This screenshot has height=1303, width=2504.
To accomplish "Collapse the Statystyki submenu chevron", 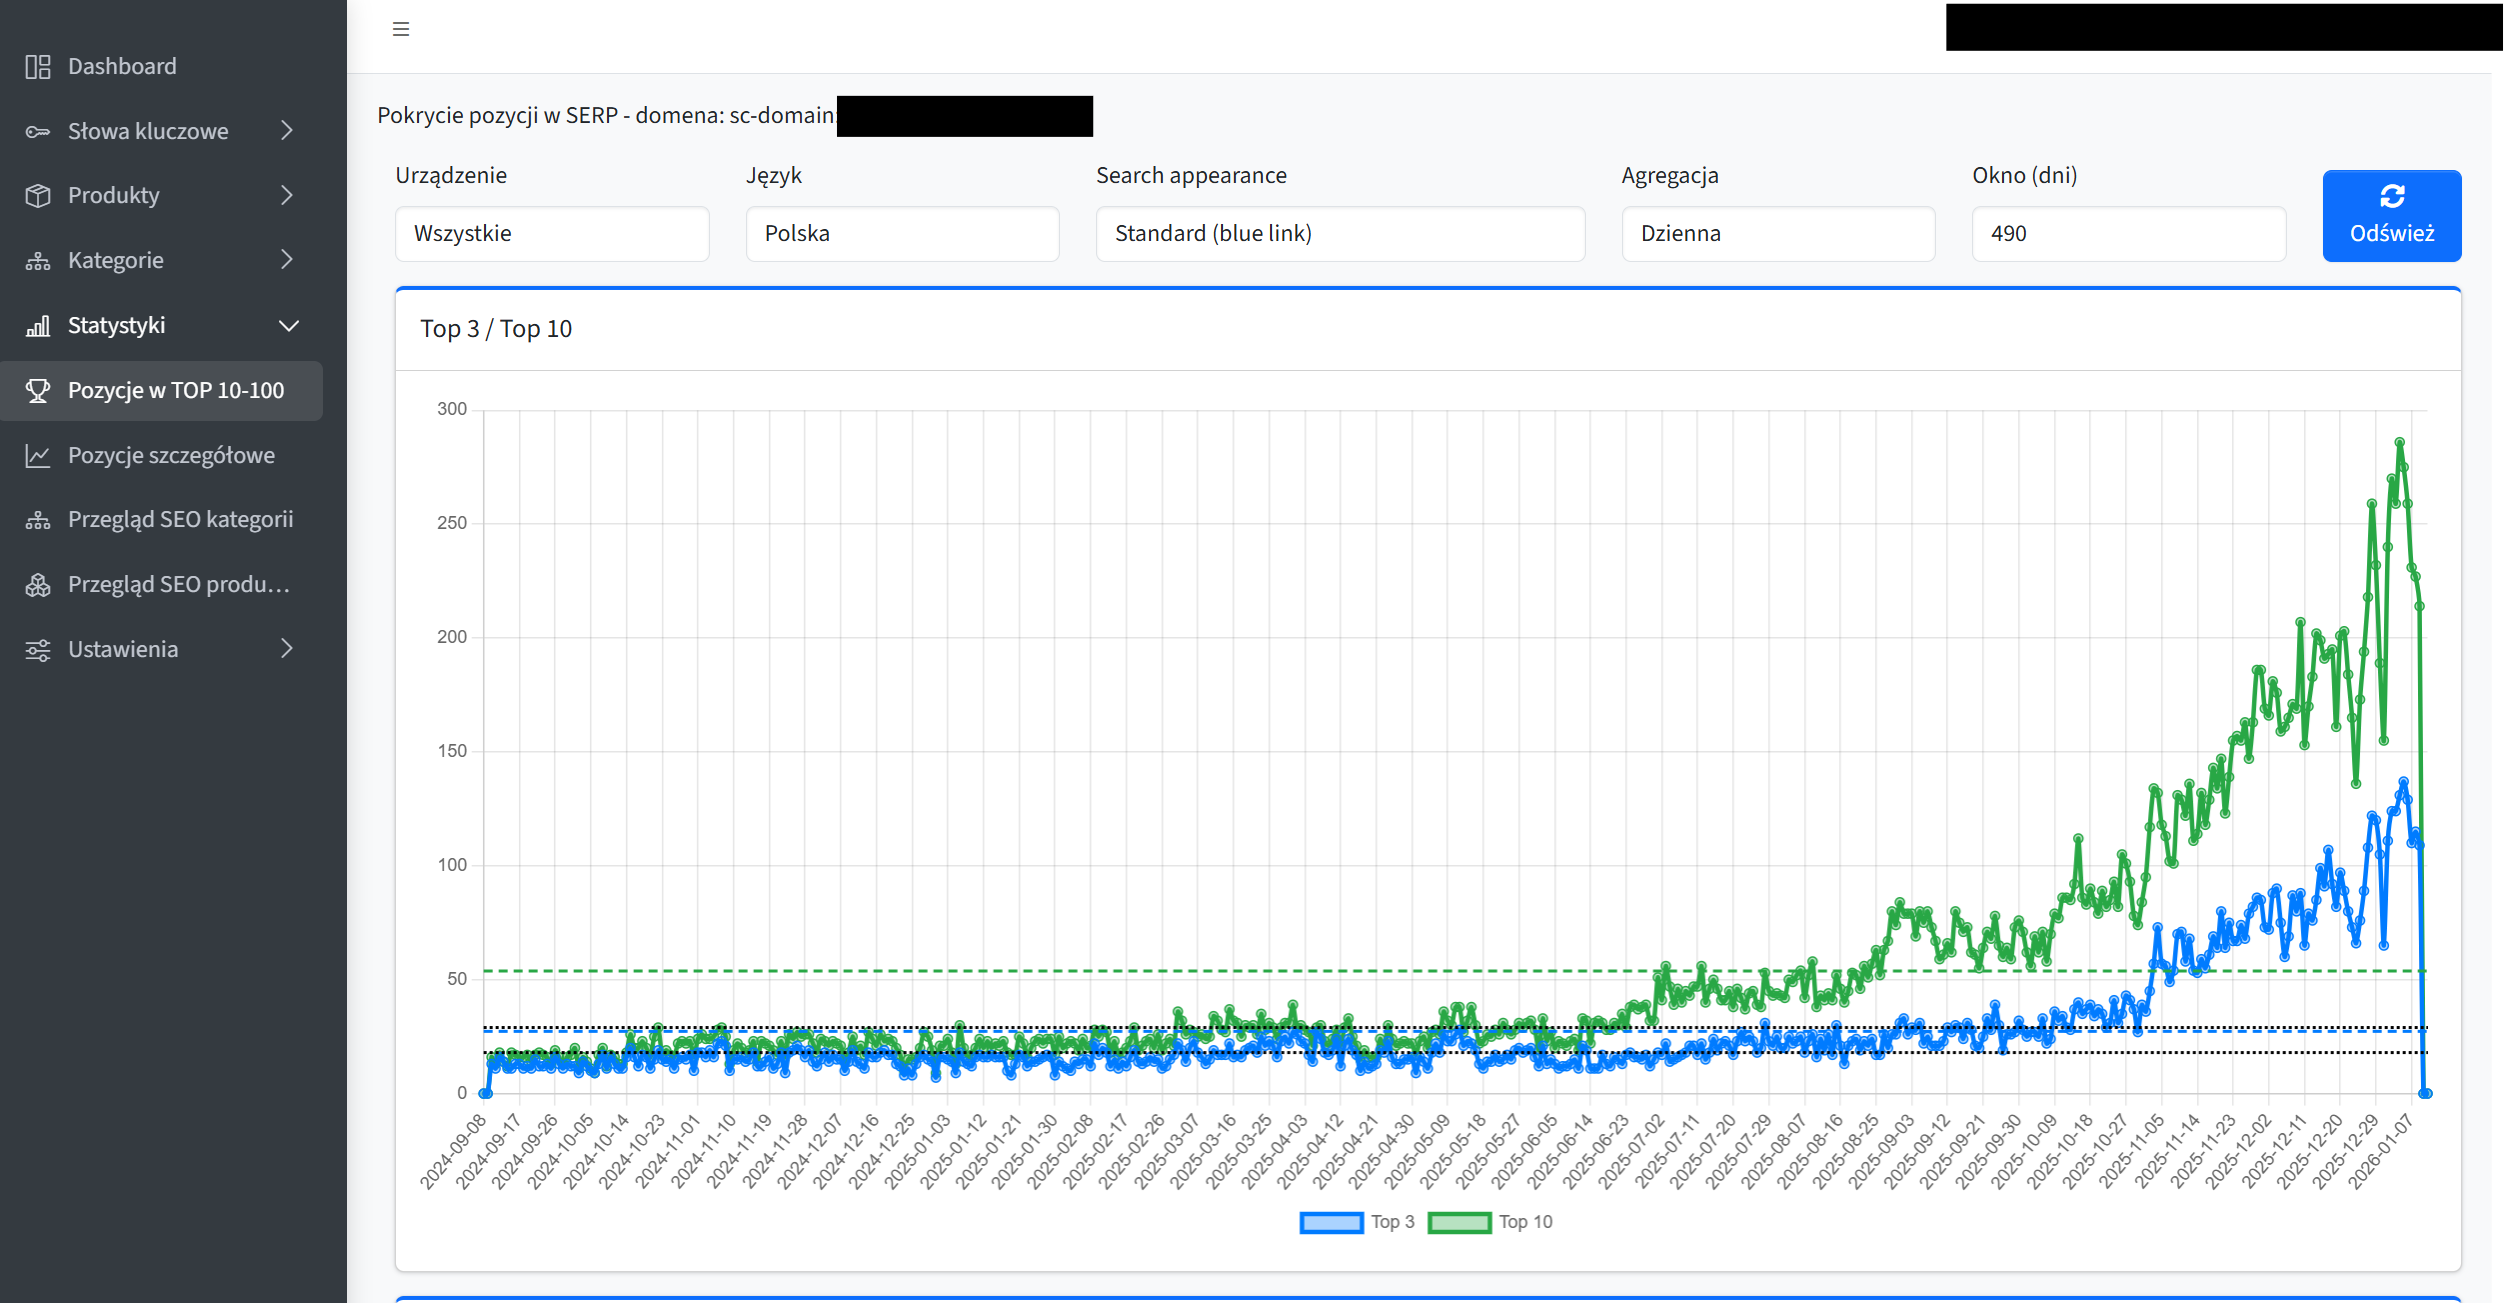I will pyautogui.click(x=289, y=326).
